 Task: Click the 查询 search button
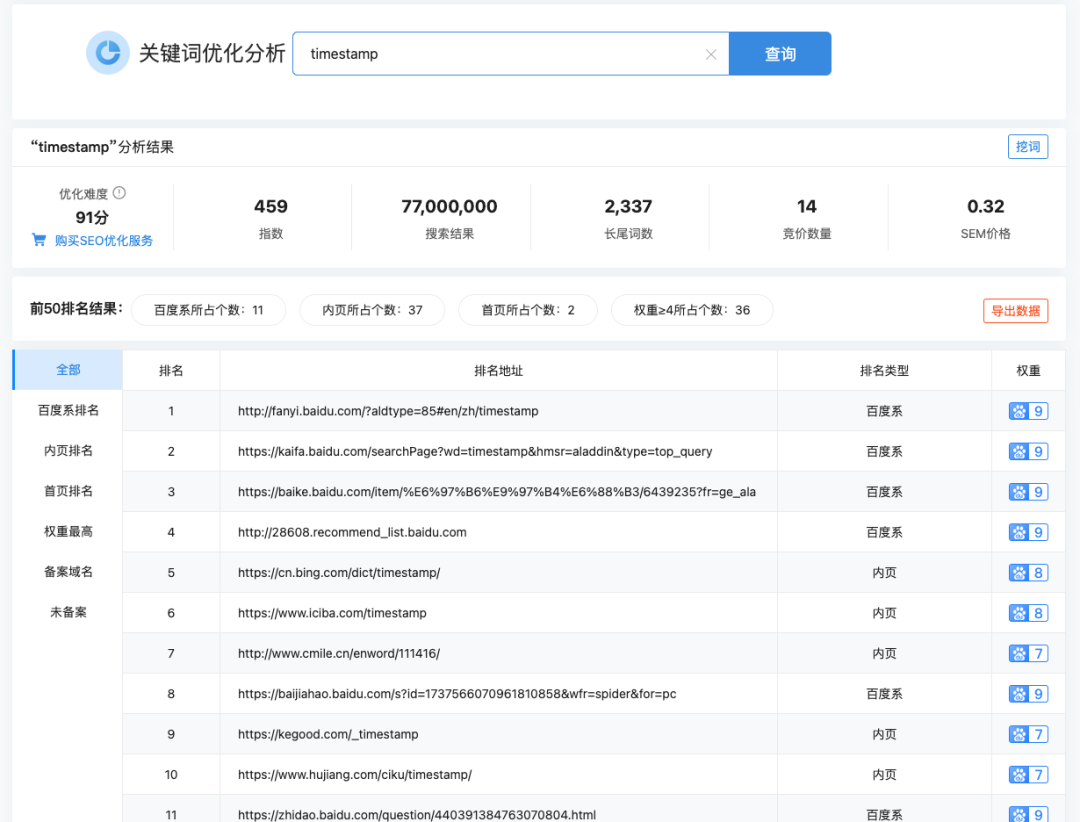pyautogui.click(x=780, y=53)
